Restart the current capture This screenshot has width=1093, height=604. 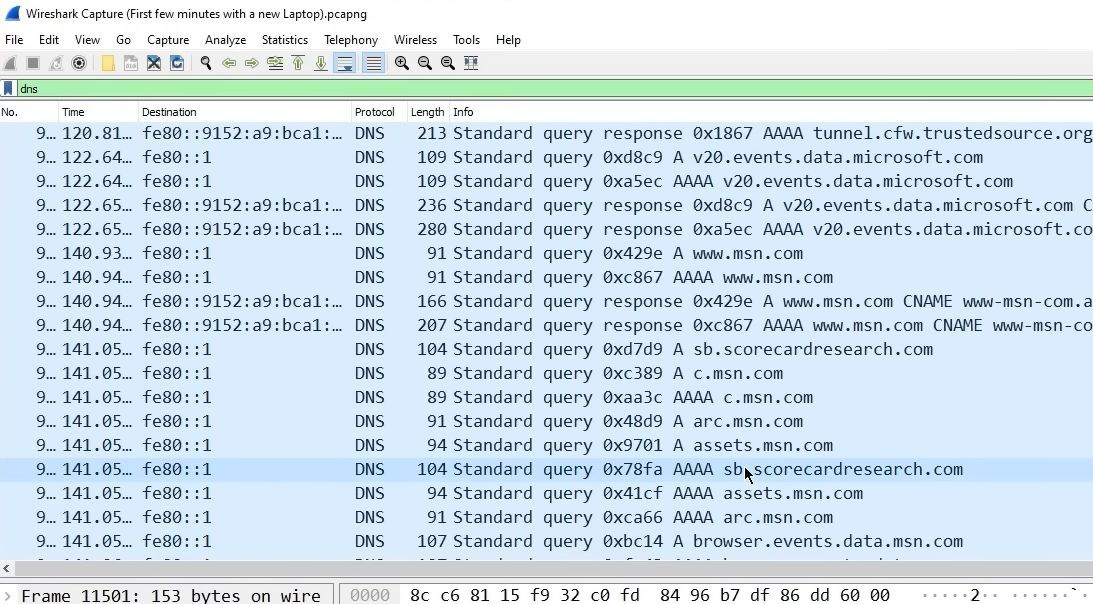(56, 63)
